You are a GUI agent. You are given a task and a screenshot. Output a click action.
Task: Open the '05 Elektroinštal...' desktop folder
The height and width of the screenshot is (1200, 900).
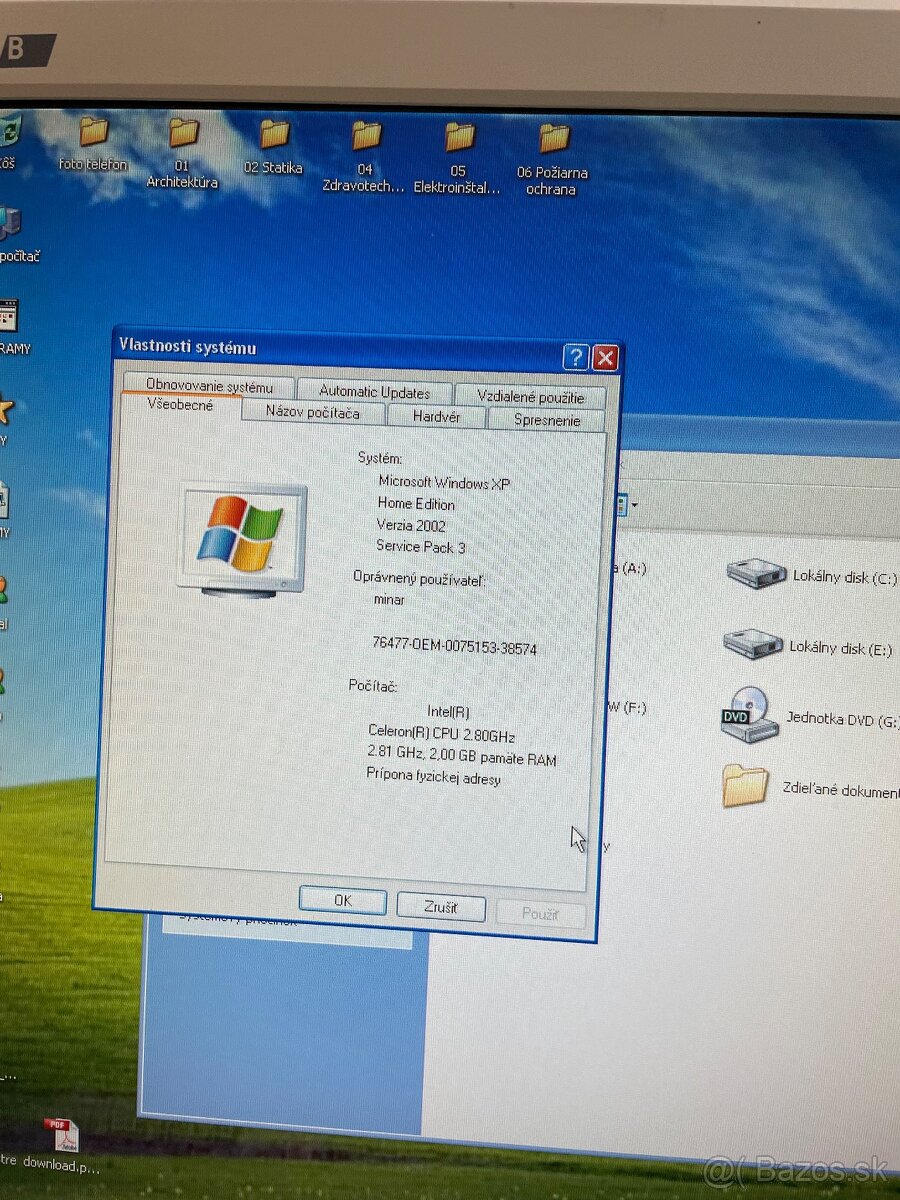pos(458,138)
